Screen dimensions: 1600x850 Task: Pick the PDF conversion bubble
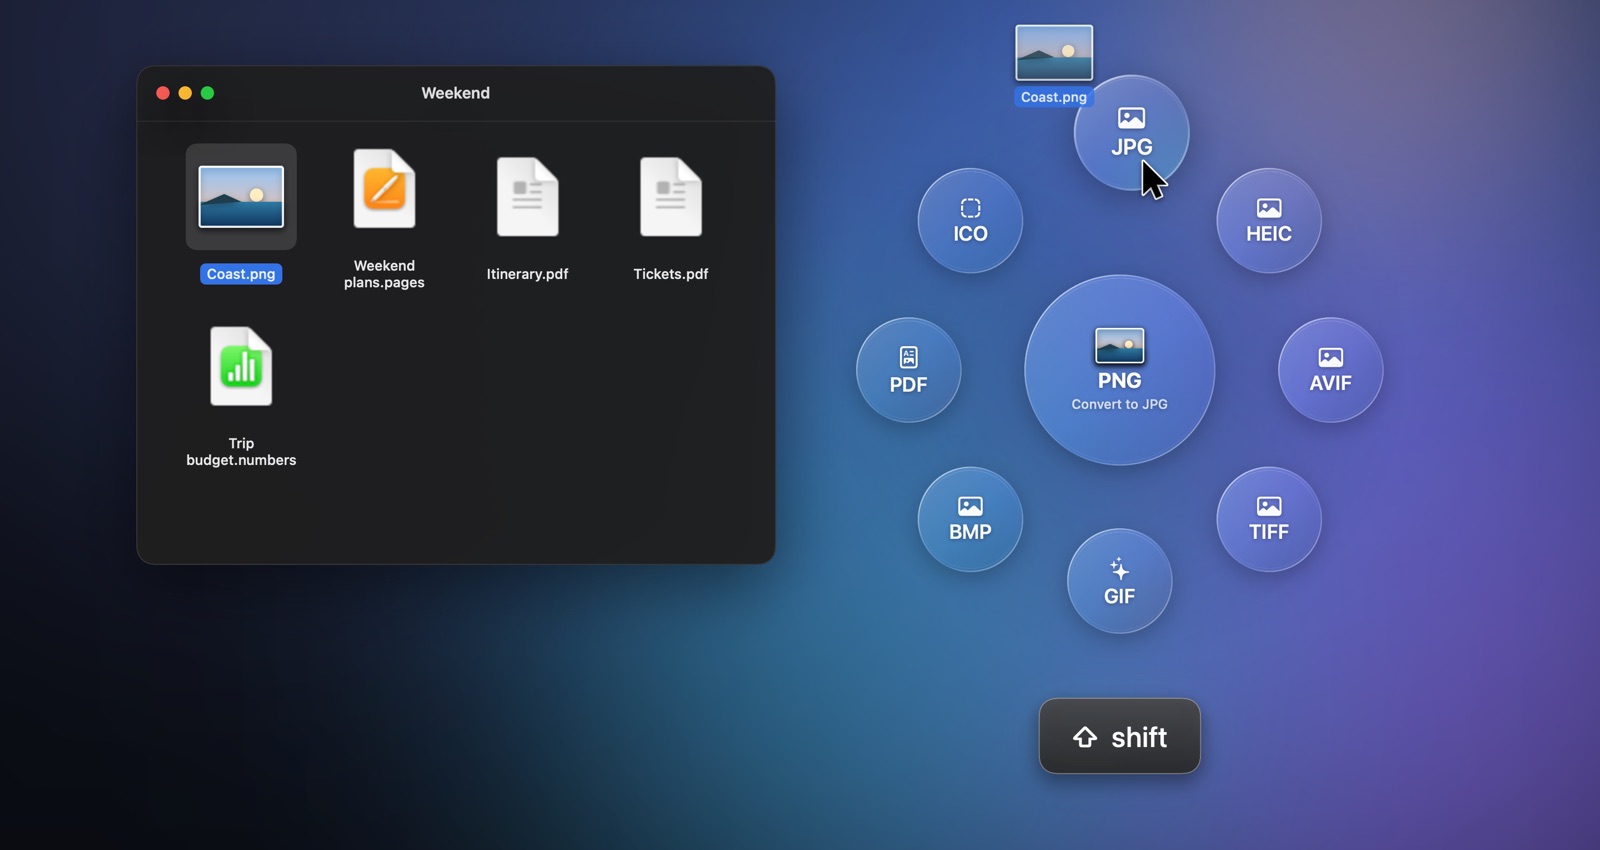click(x=909, y=370)
